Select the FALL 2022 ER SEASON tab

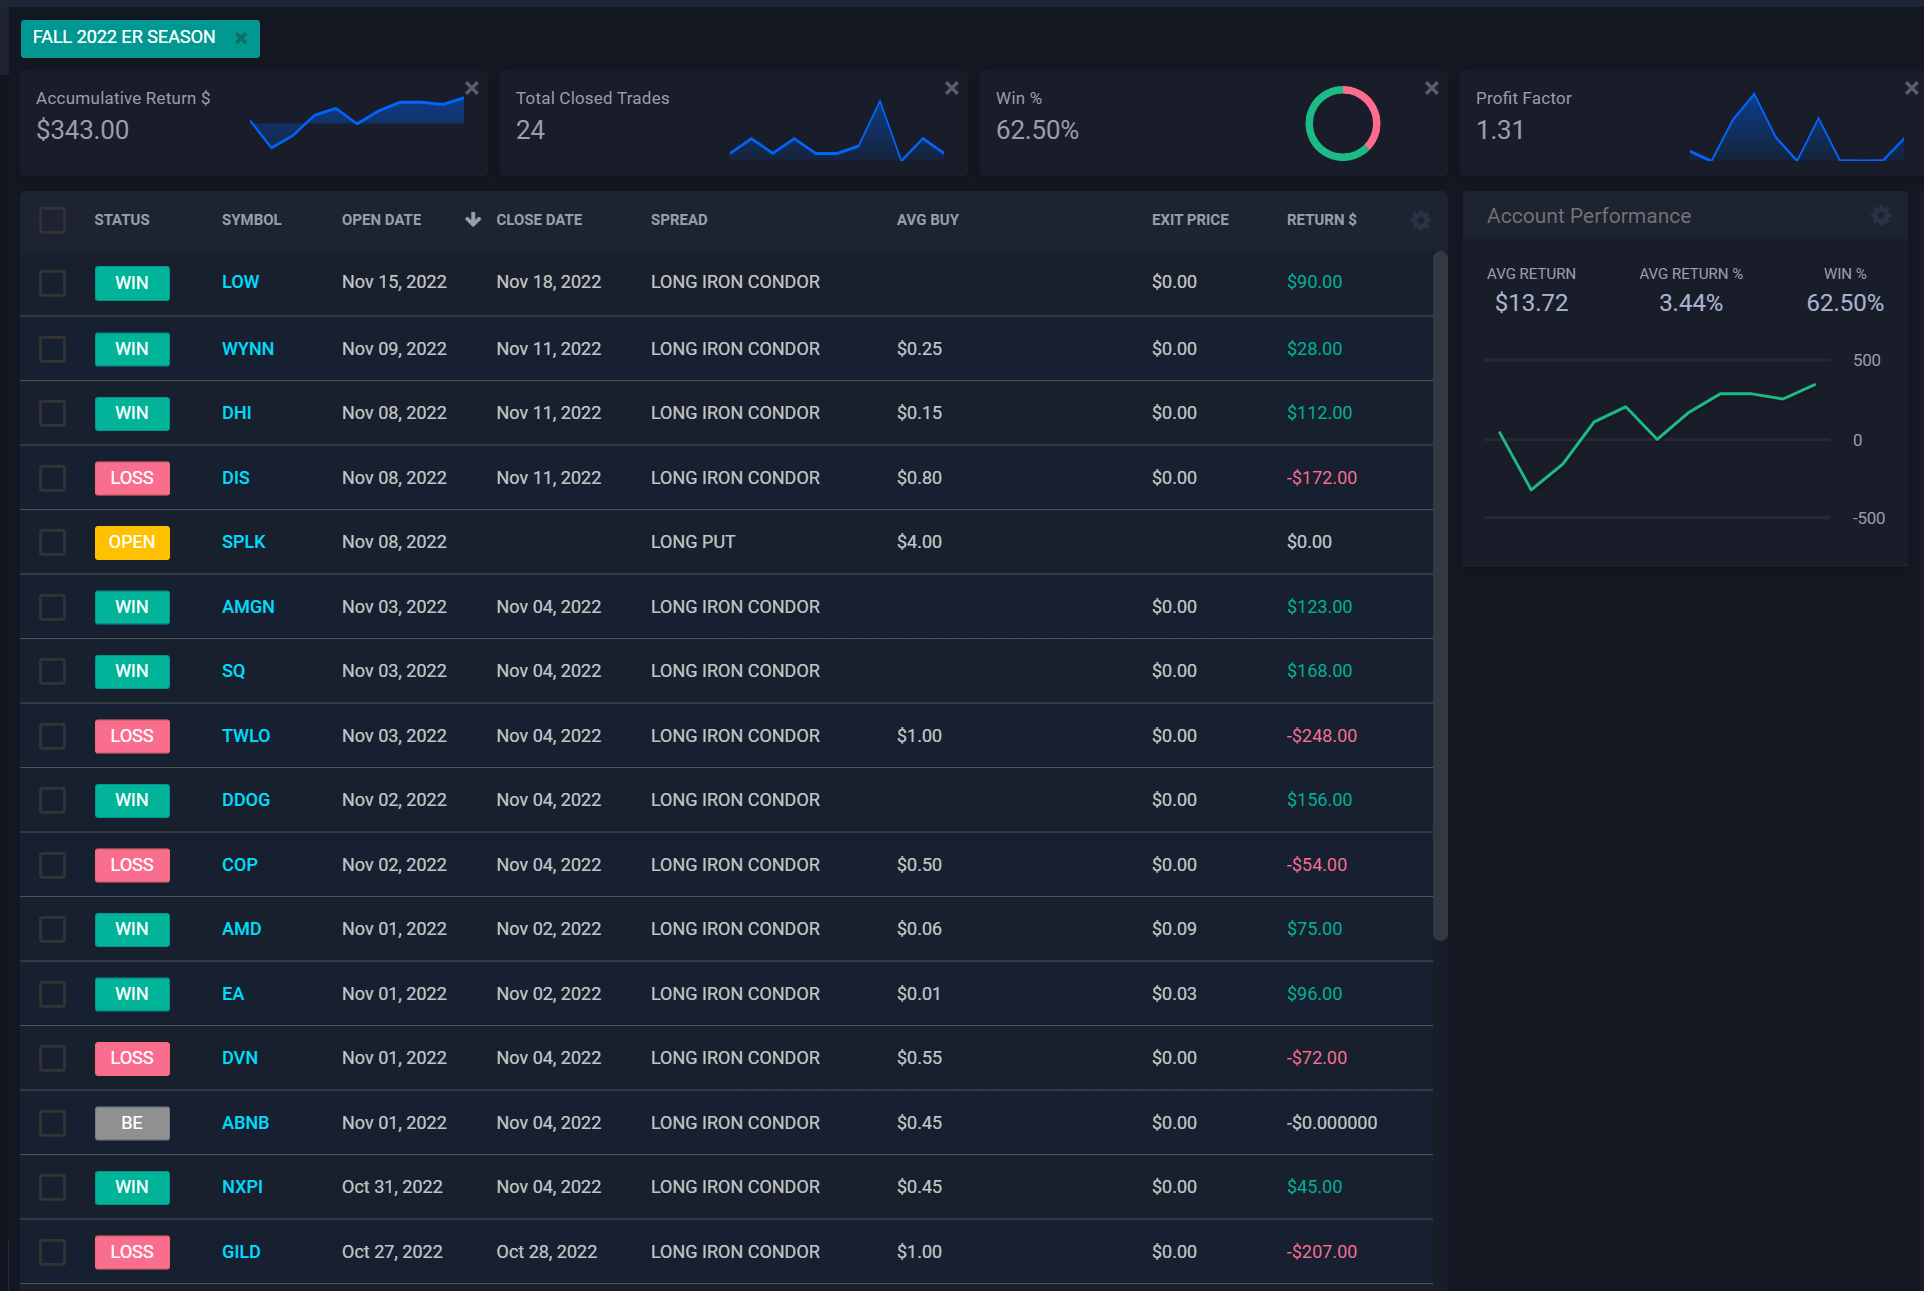coord(124,38)
